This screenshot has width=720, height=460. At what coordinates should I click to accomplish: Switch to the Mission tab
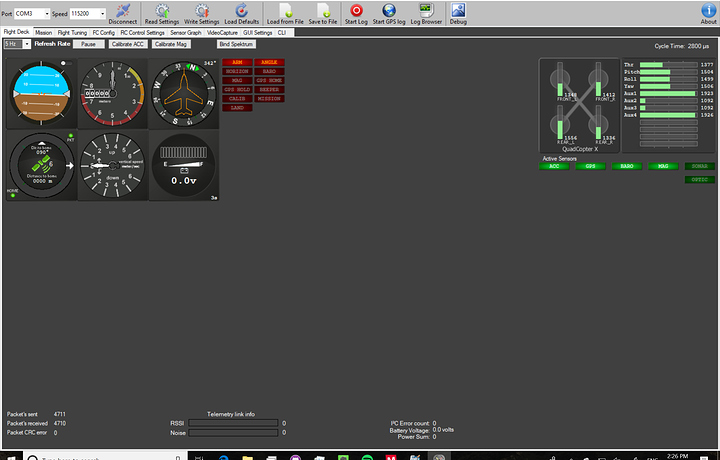click(44, 33)
